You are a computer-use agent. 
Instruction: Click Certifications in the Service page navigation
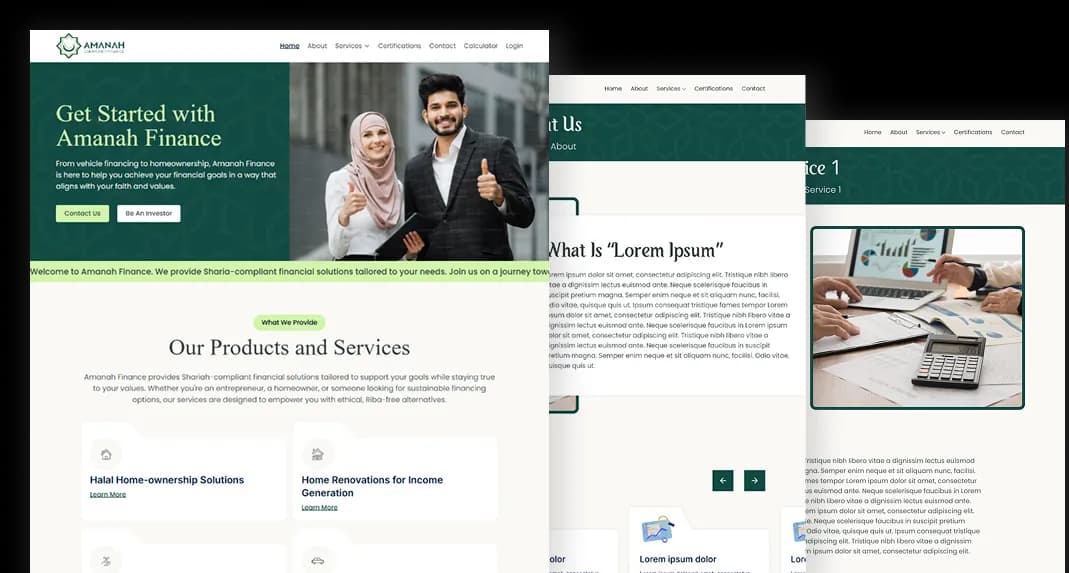(x=973, y=132)
